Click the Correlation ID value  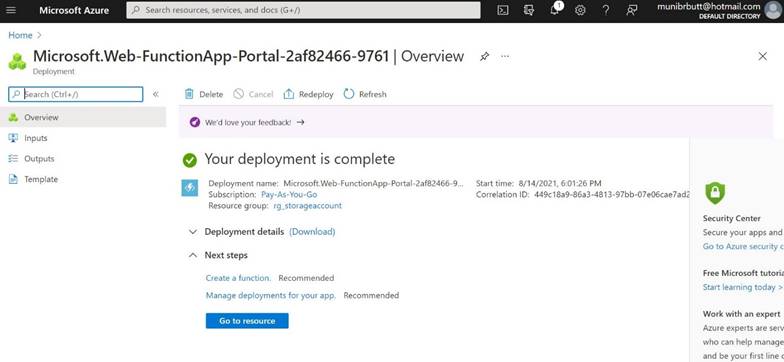point(611,194)
